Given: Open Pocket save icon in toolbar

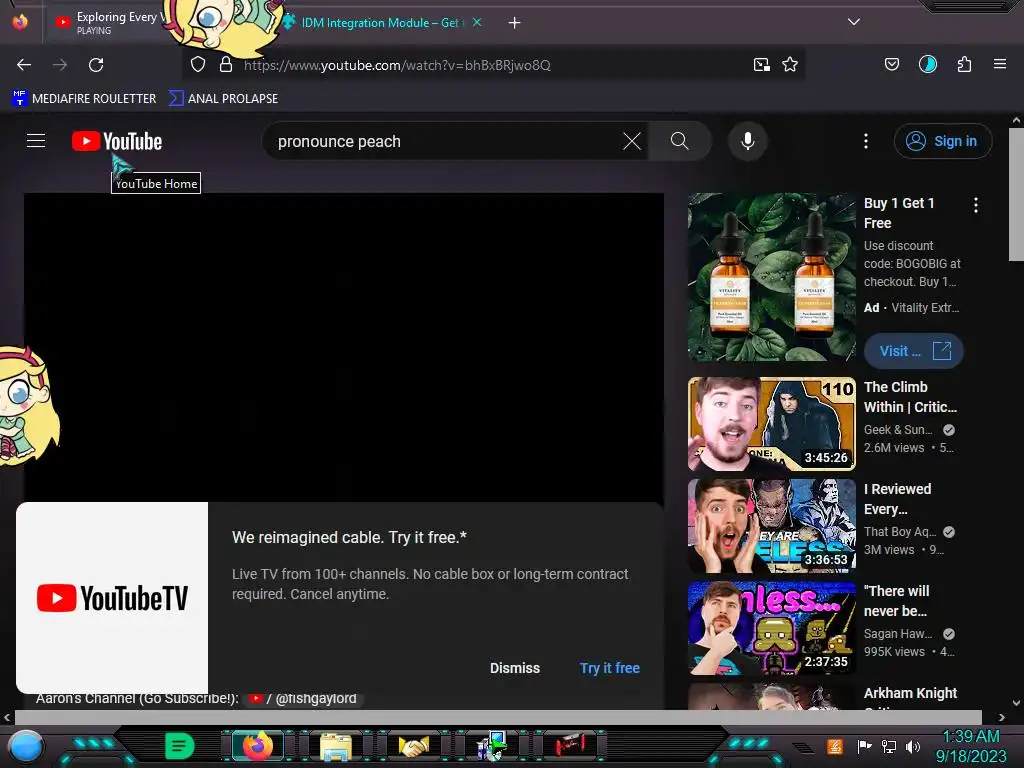Looking at the screenshot, I should (x=891, y=64).
